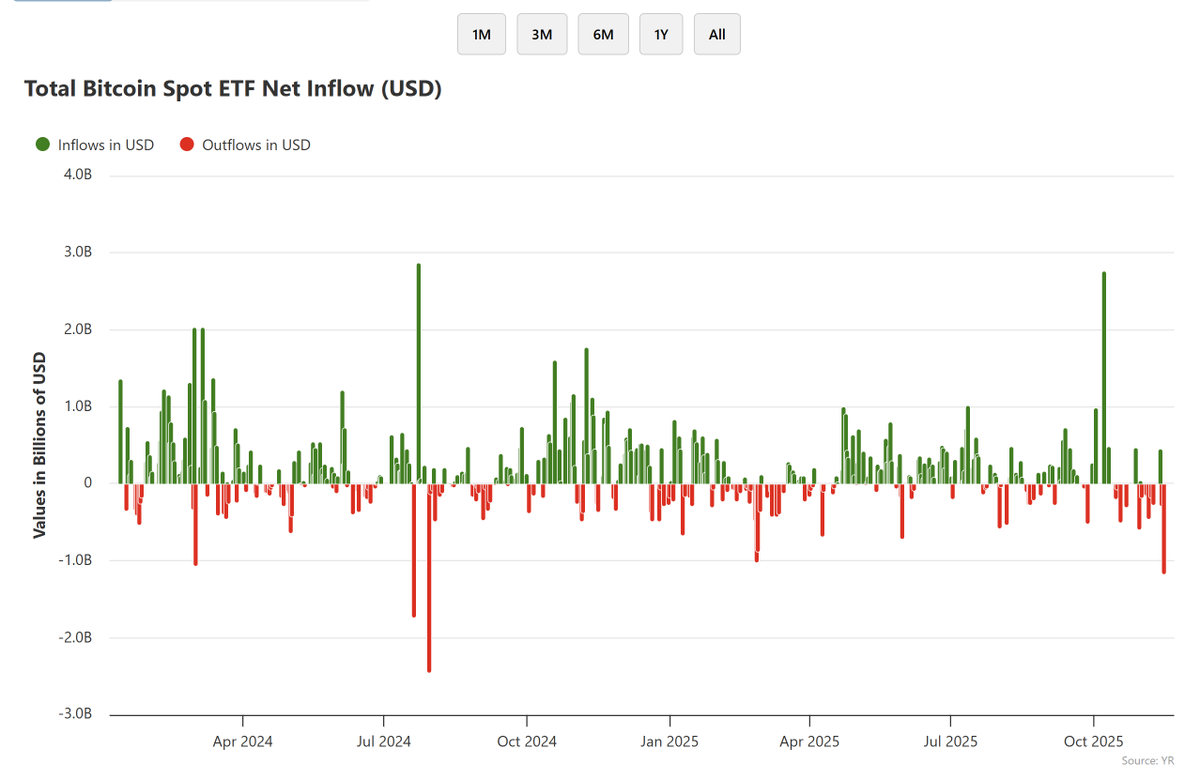Click the 1.0B y-axis label
Viewport: 1200px width, 779px height.
click(78, 407)
